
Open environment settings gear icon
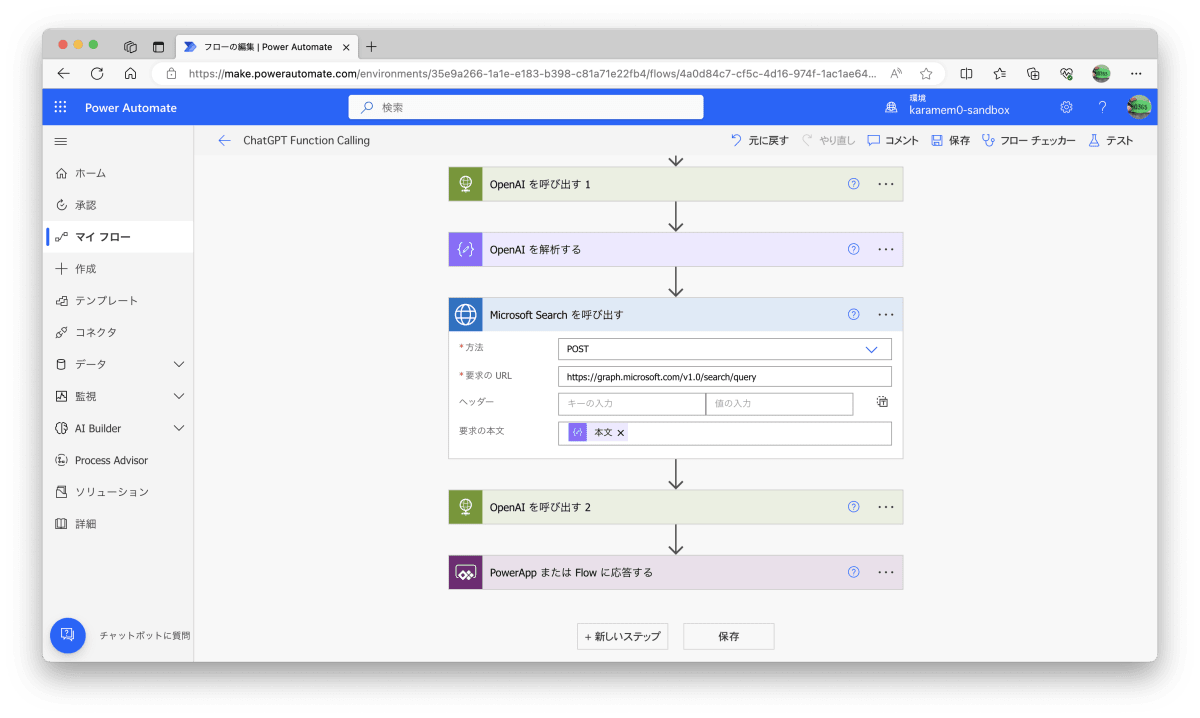pos(1066,107)
